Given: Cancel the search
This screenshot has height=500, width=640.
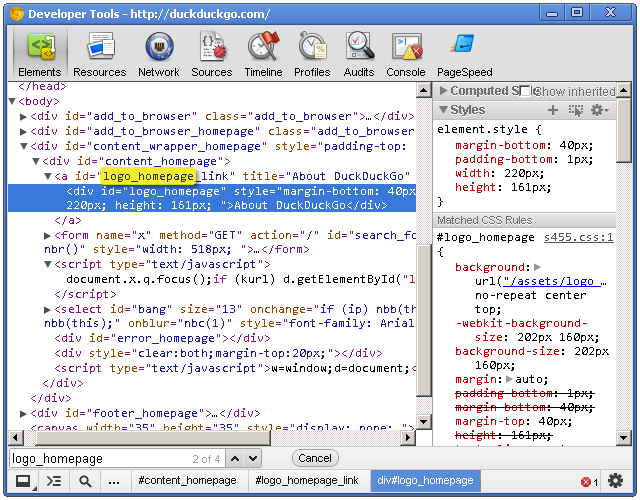Looking at the screenshot, I should tap(315, 458).
